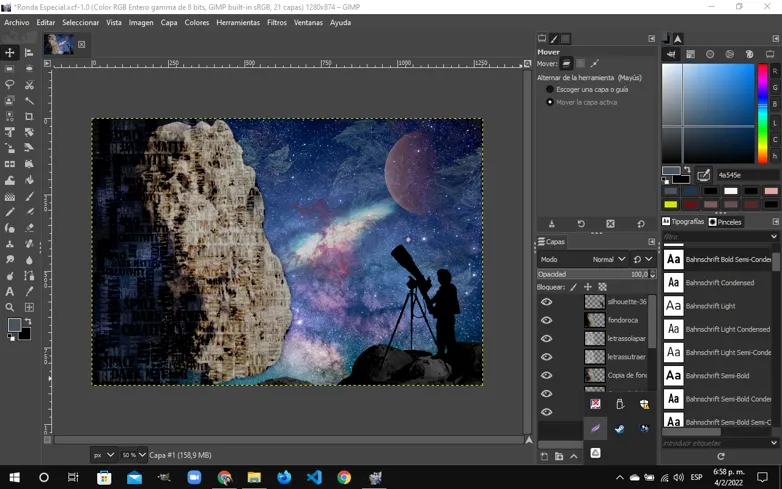Viewport: 782px width, 489px height.
Task: Reset tool options to defaults
Action: click(x=641, y=224)
